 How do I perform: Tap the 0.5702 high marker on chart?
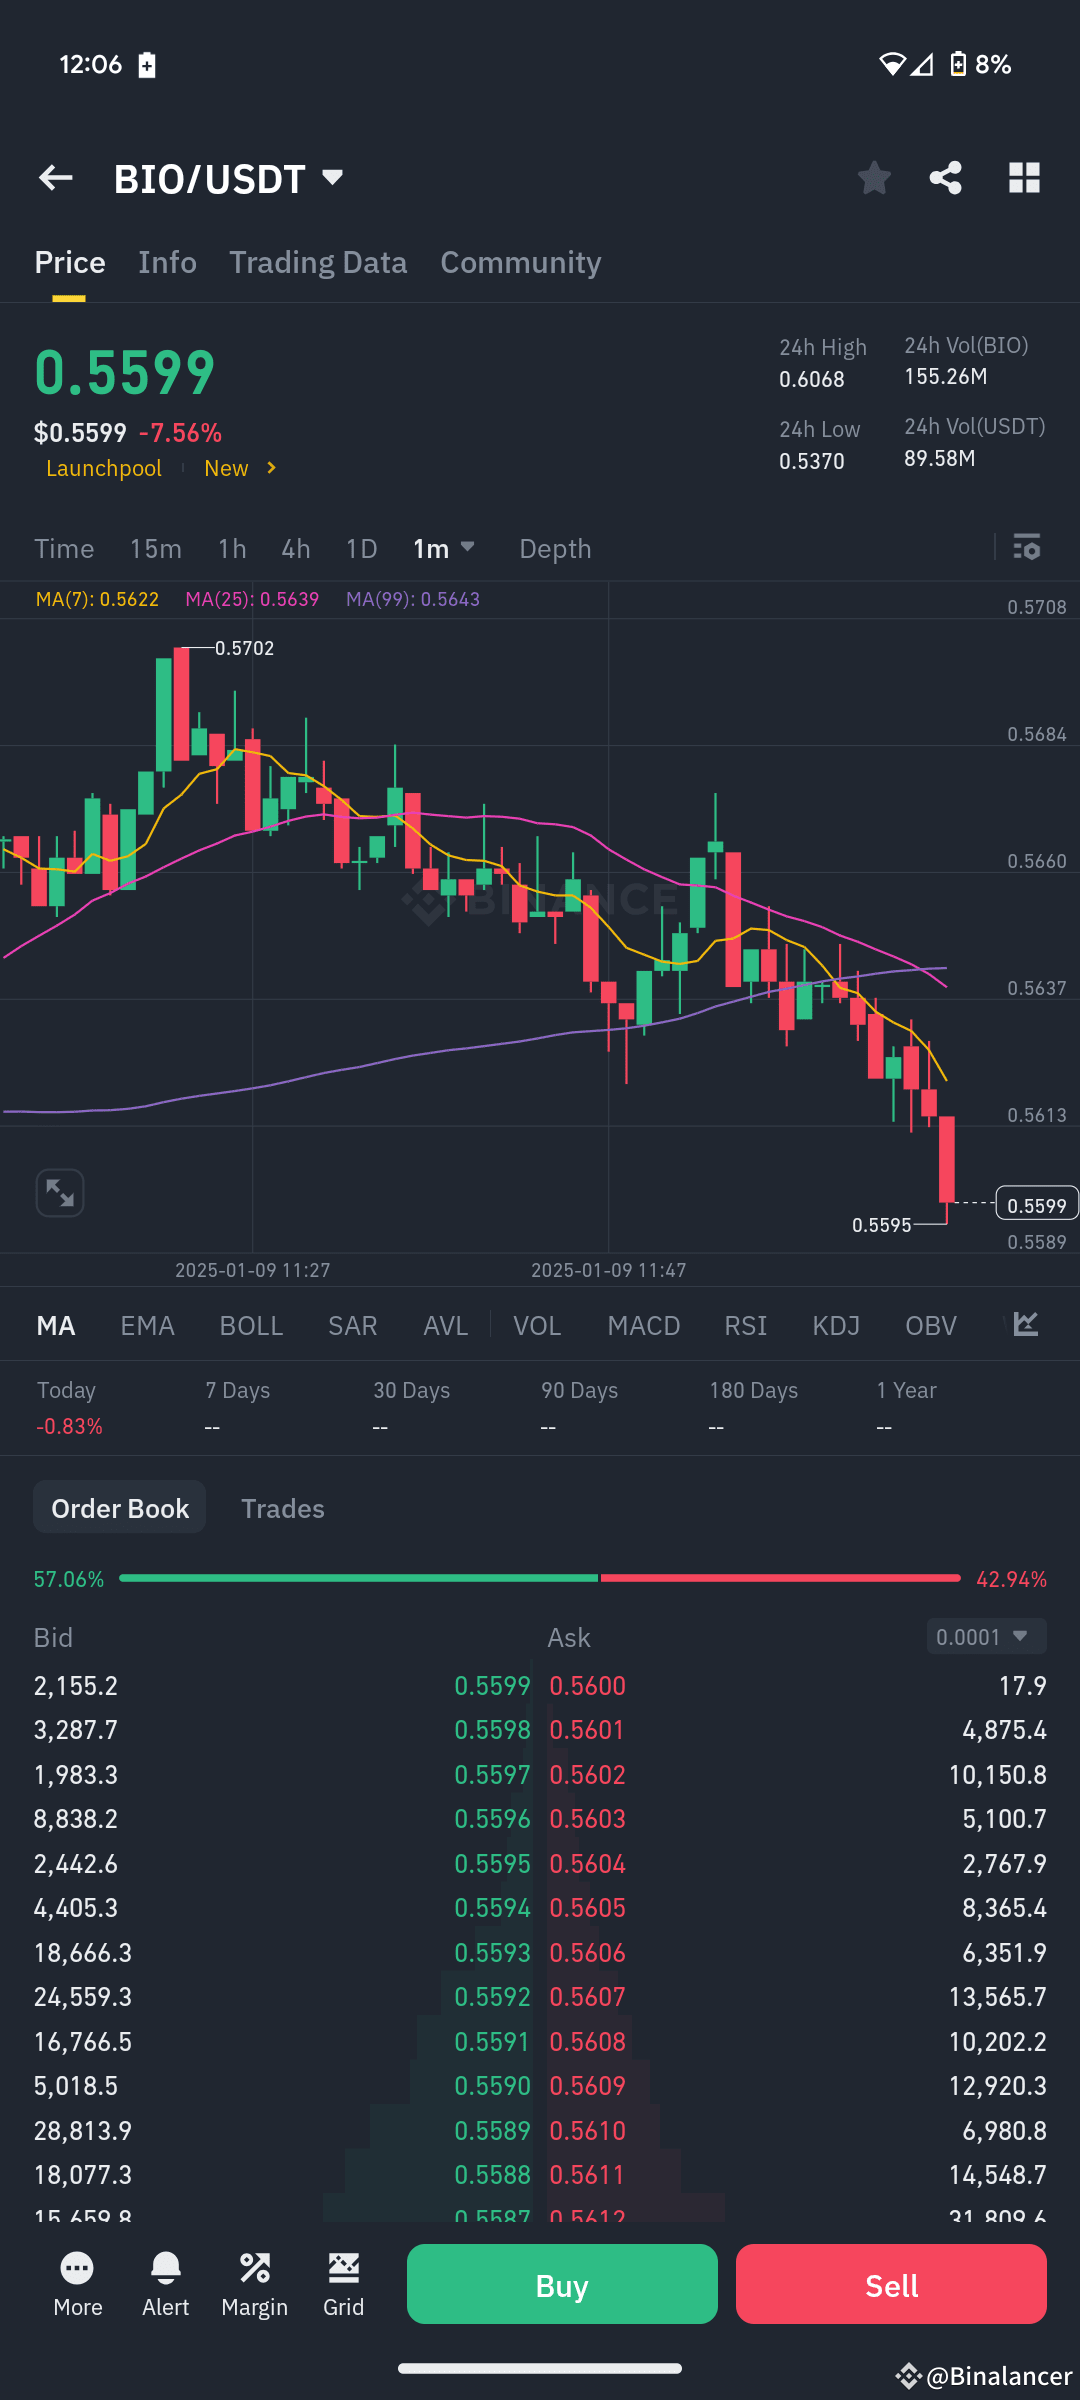click(244, 648)
